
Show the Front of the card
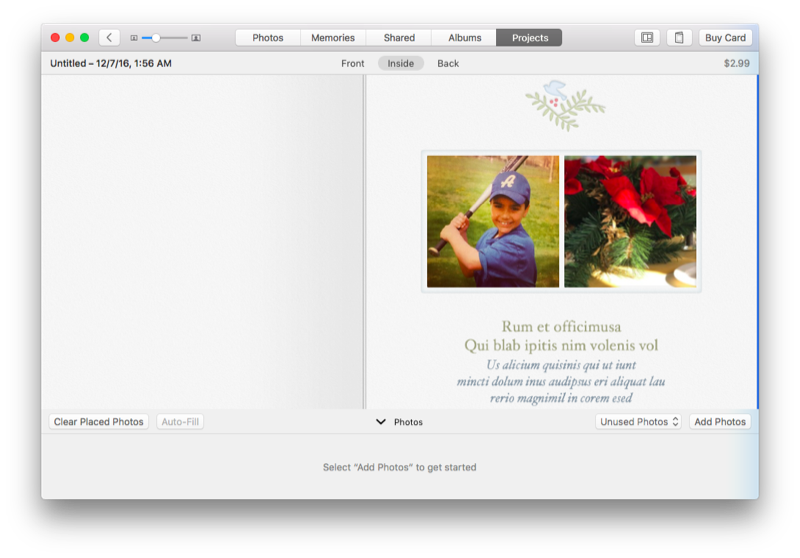352,63
